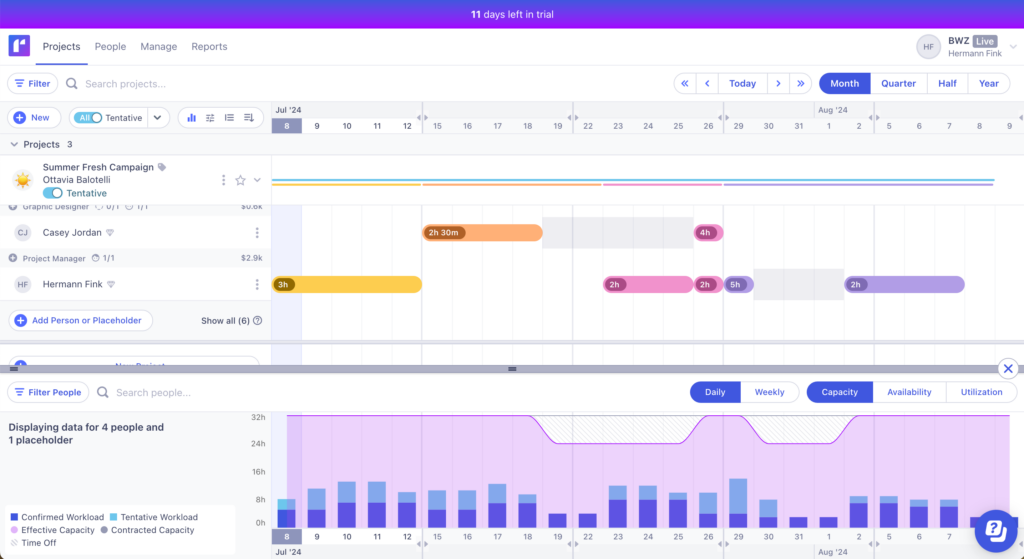
Task: Select the Year timeline view
Action: click(989, 84)
